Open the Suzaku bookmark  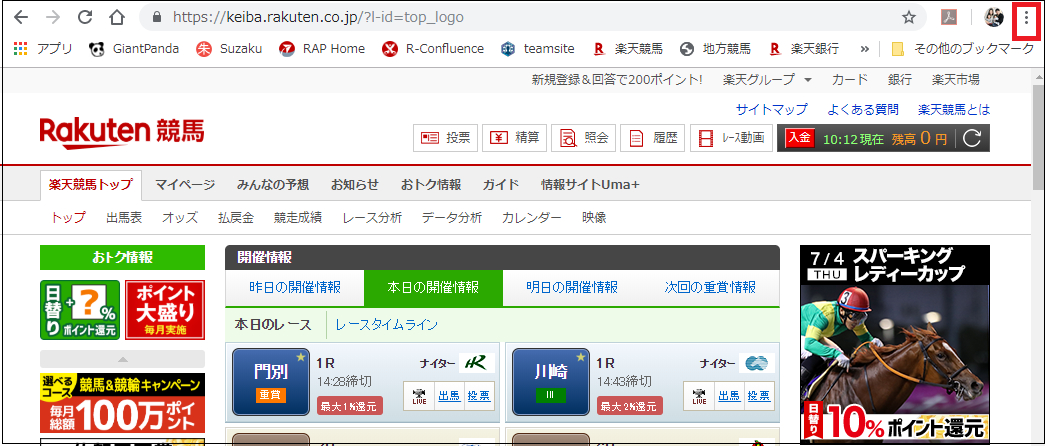point(229,49)
